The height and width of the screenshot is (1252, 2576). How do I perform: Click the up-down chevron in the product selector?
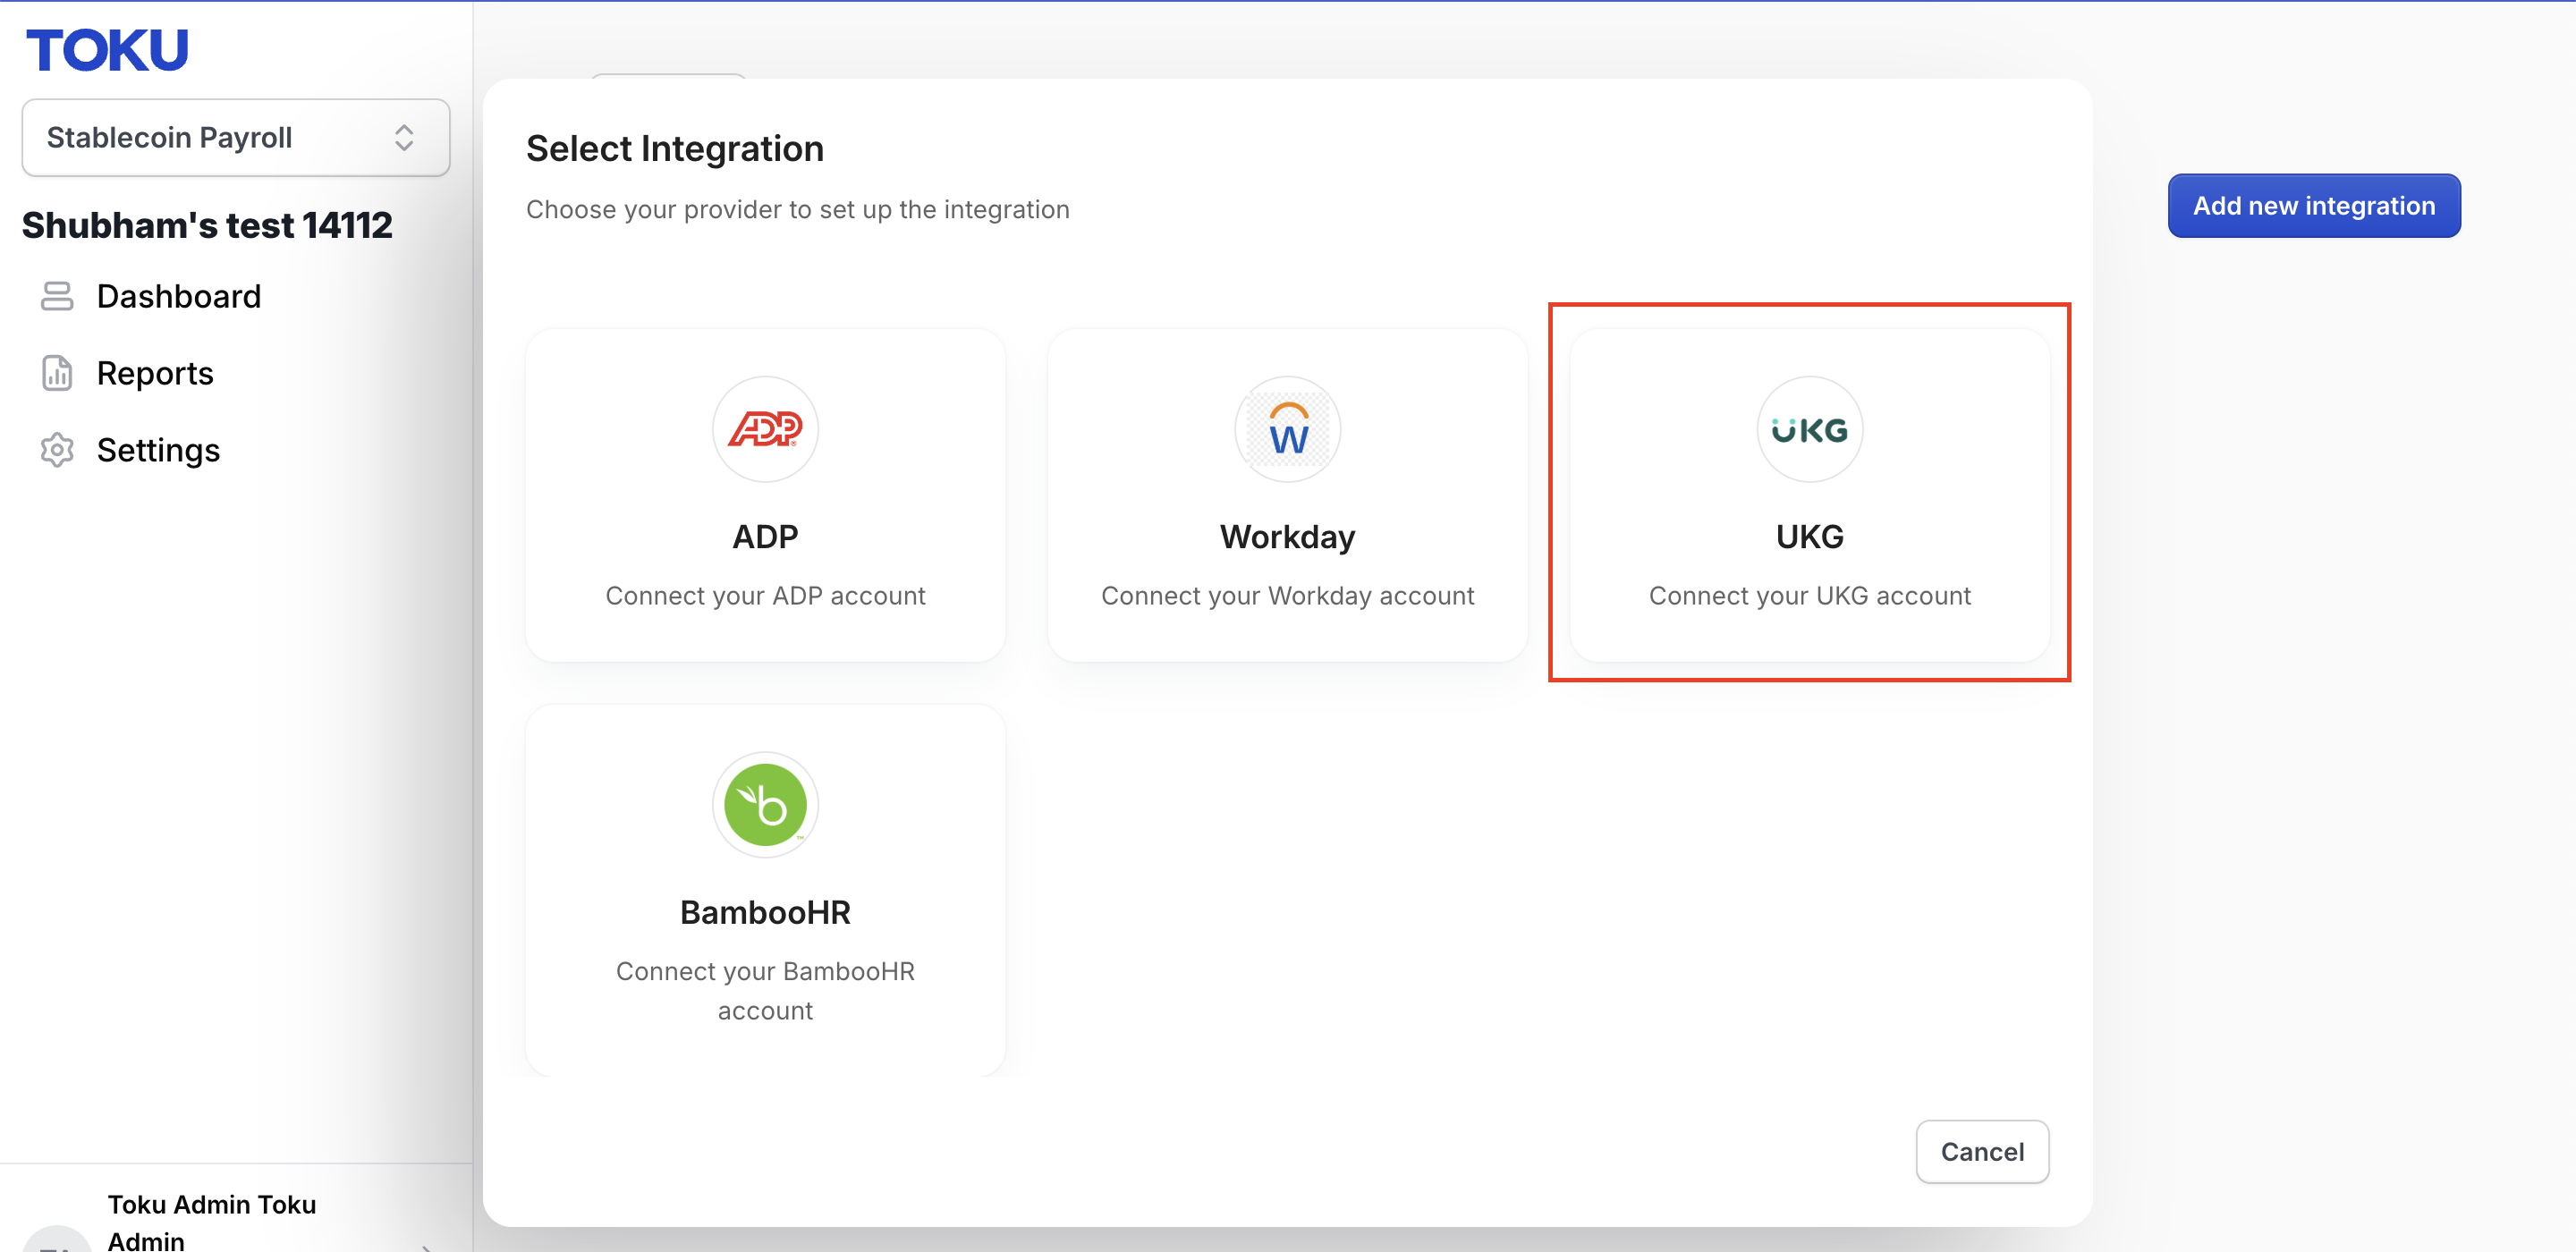click(x=404, y=137)
